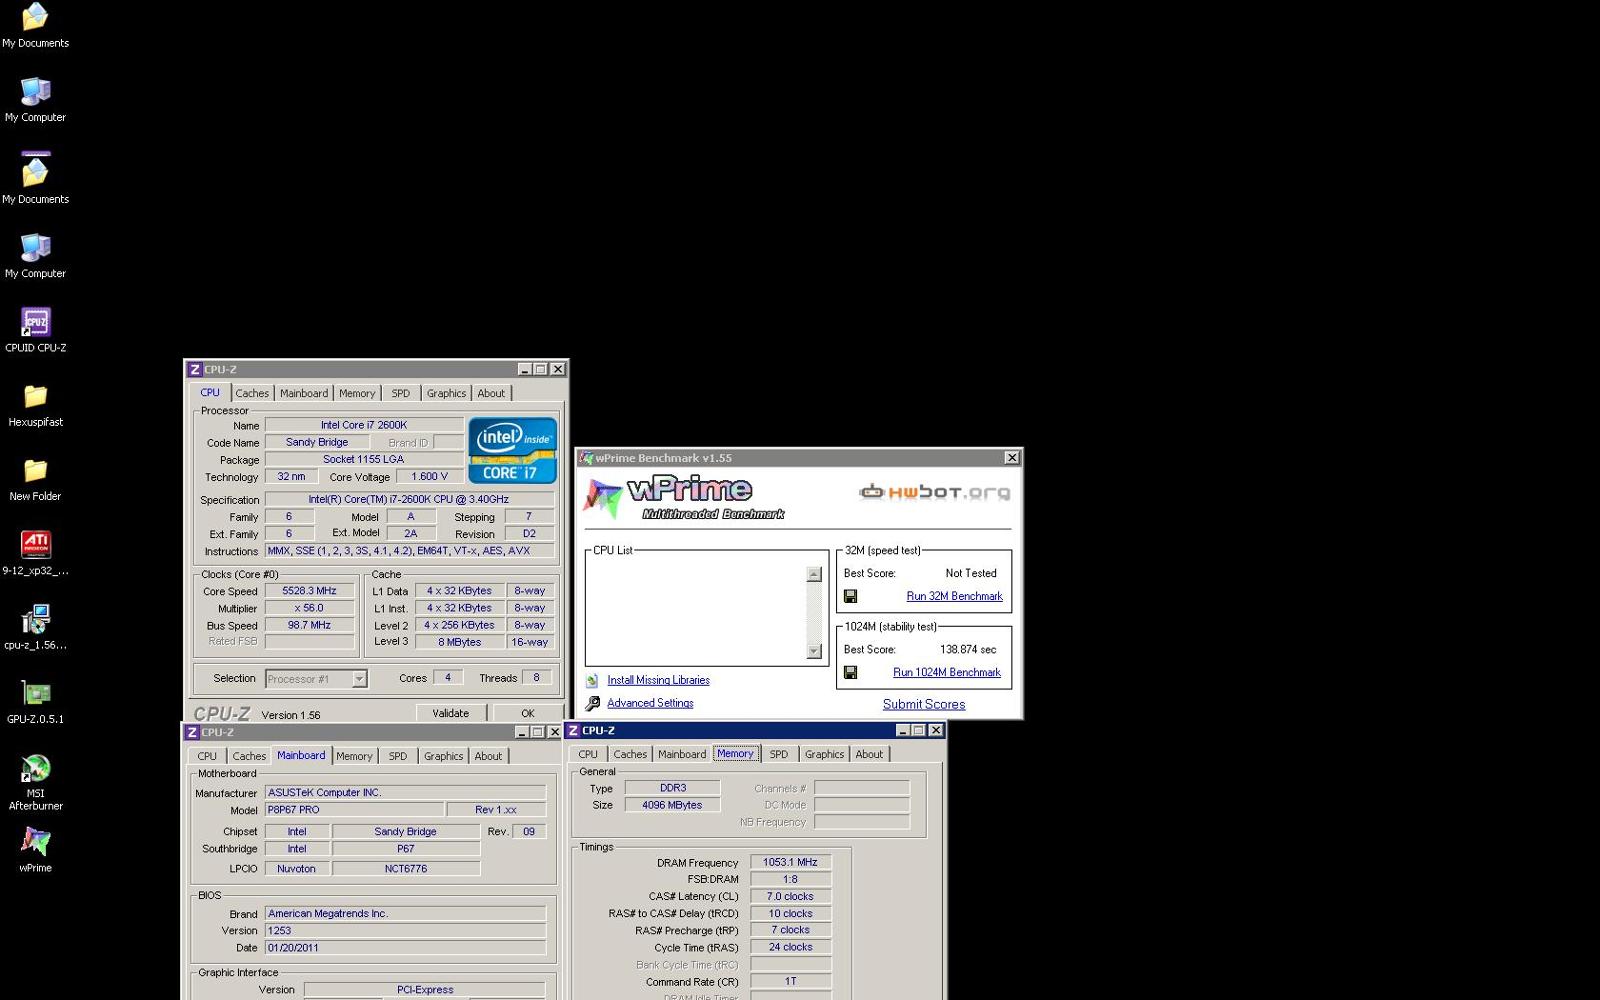The height and width of the screenshot is (1000, 1600).
Task: Click the Multiplier x 56.0 value
Action: coord(309,608)
